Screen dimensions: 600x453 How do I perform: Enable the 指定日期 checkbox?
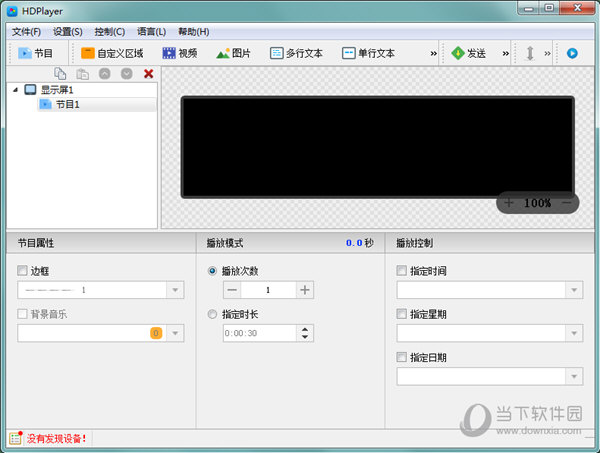401,357
